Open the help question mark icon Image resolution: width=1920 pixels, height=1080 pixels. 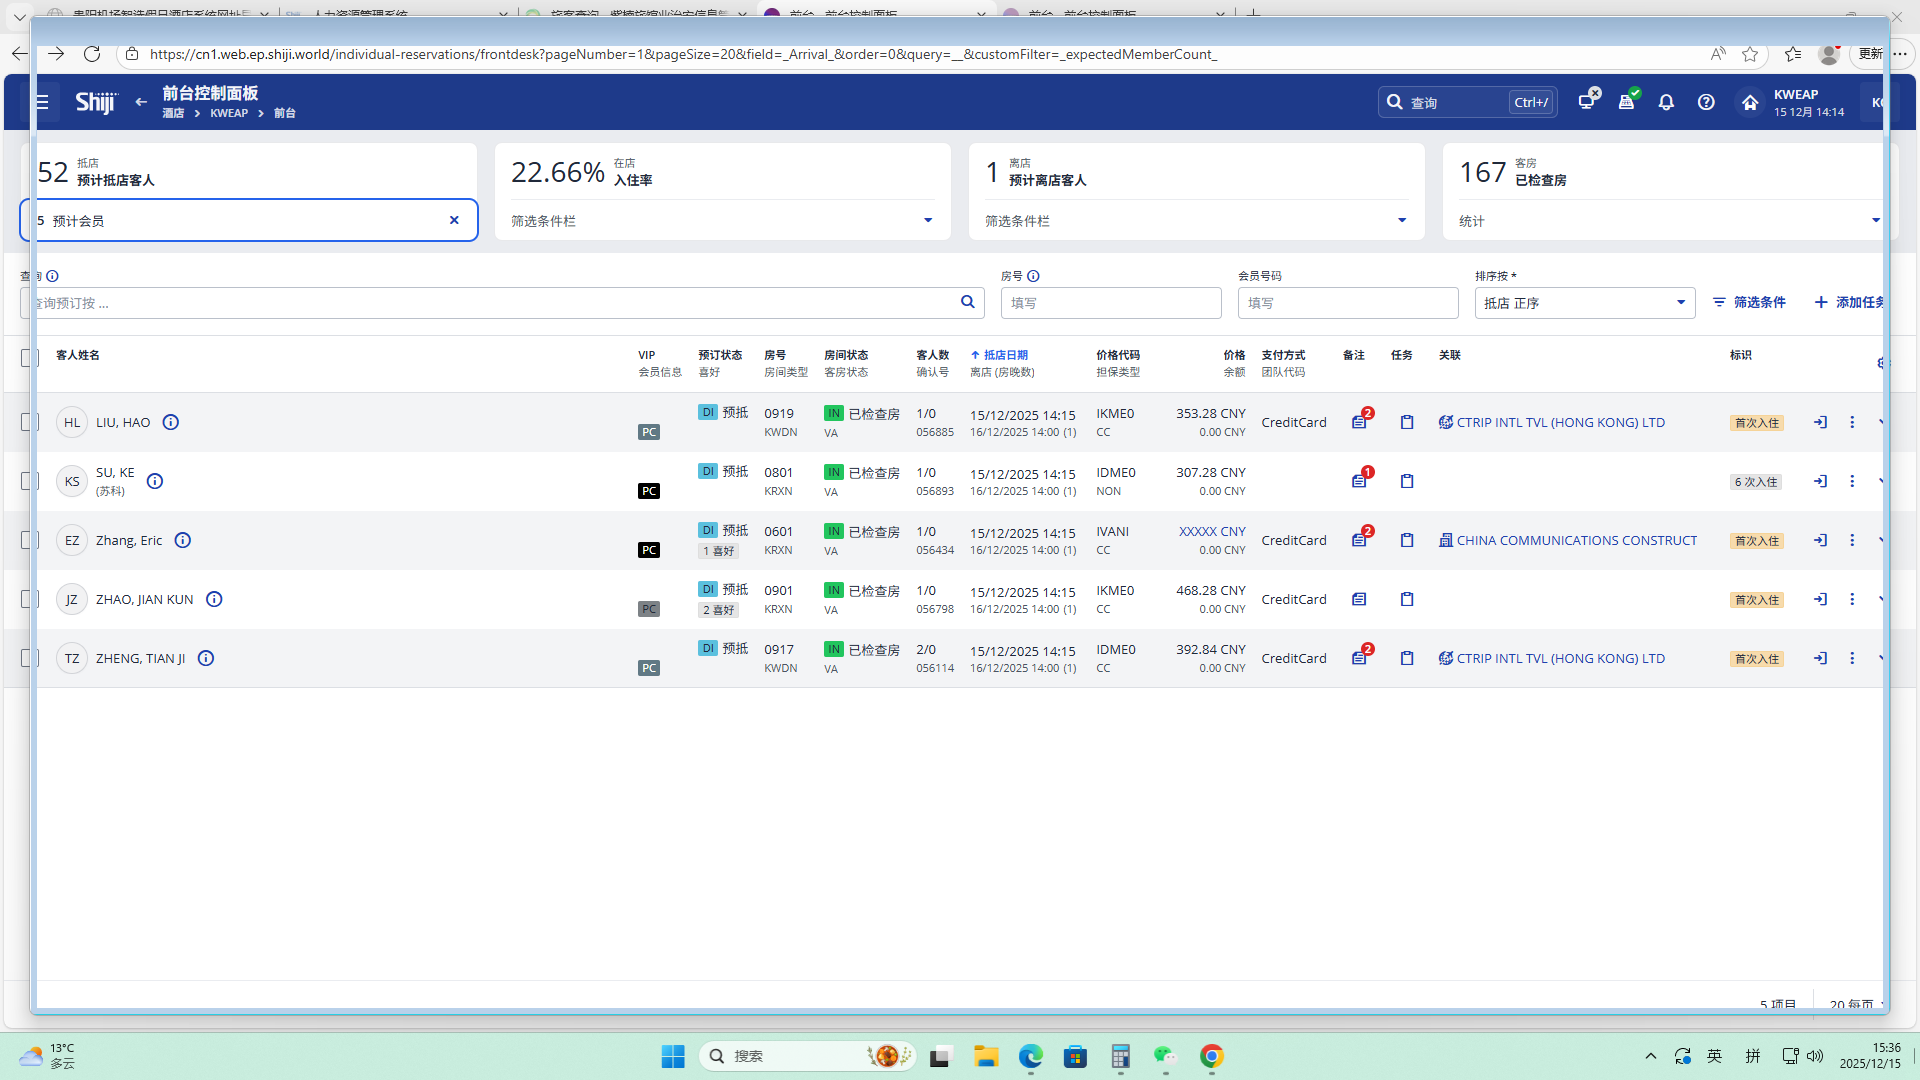point(1706,102)
